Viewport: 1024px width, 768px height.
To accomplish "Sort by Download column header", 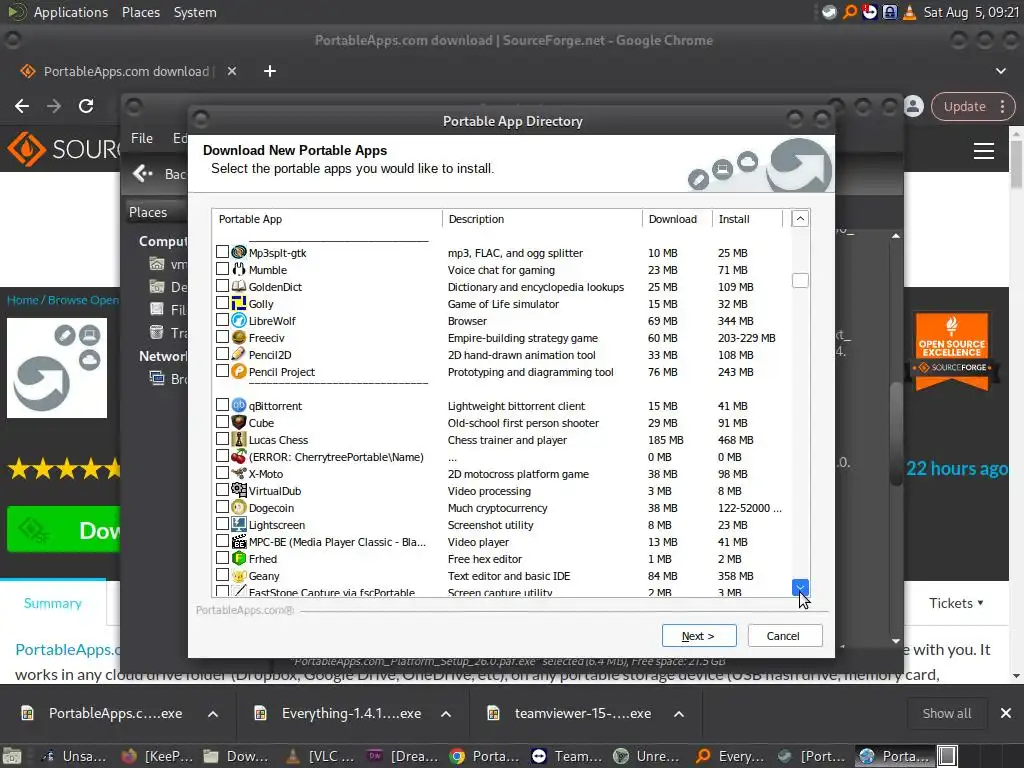I will (x=677, y=219).
